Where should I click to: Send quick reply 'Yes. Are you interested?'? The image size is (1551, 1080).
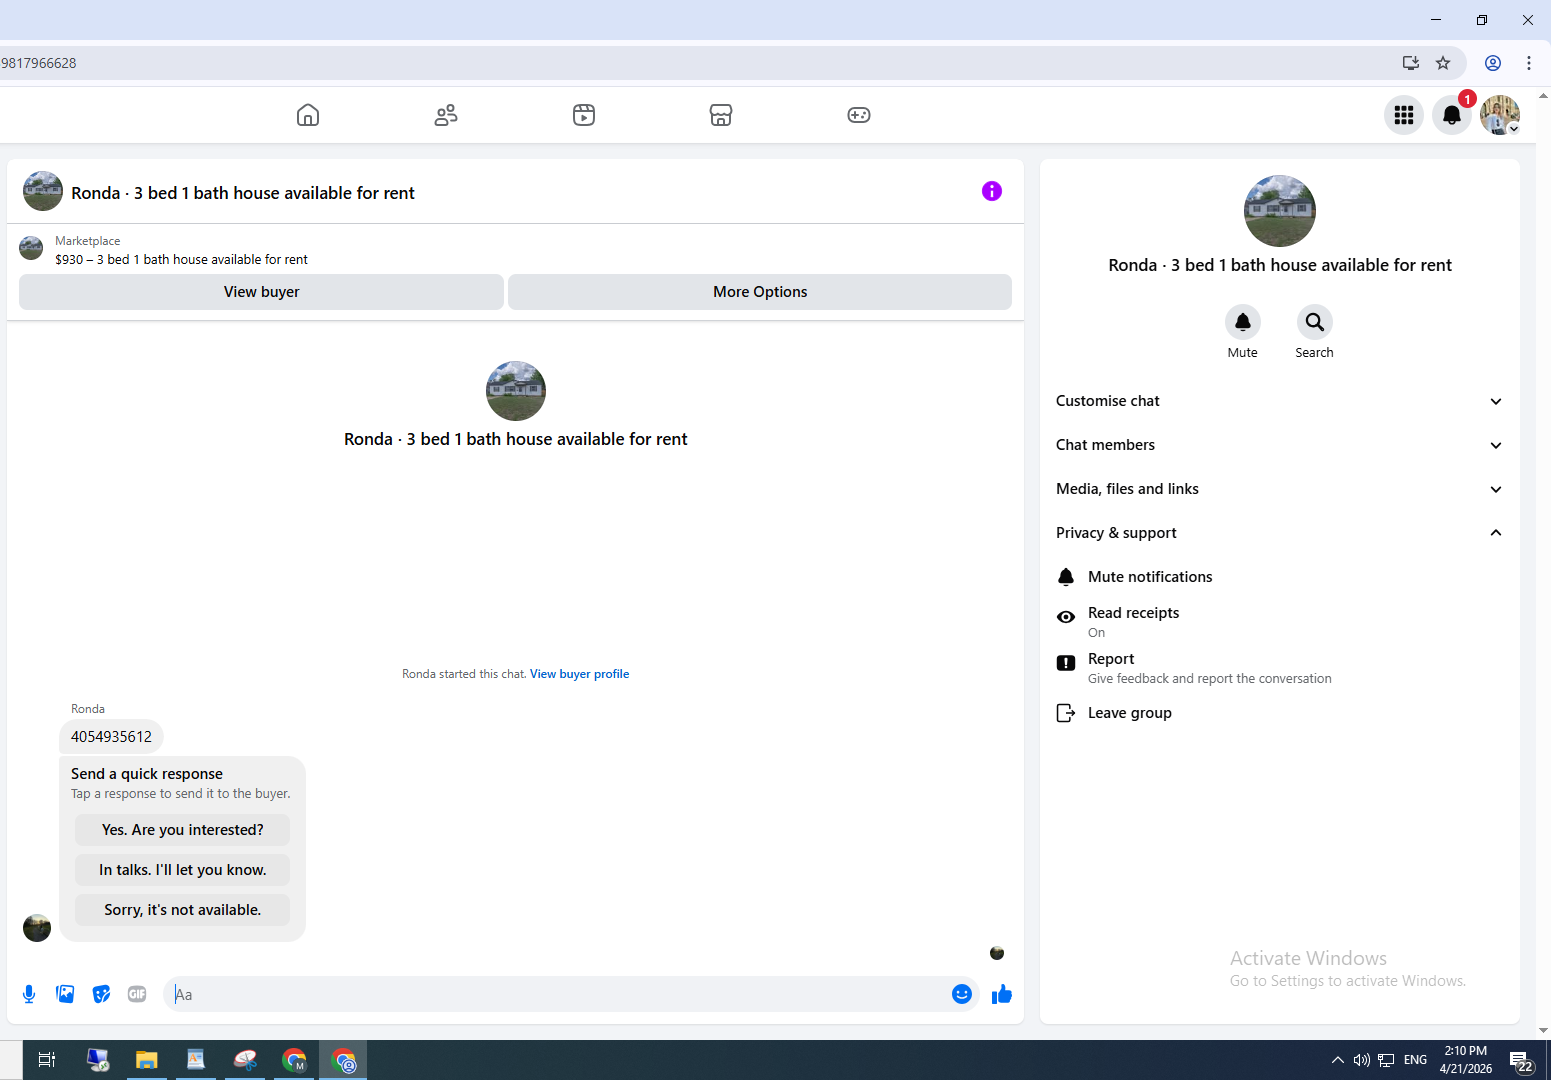tap(183, 830)
